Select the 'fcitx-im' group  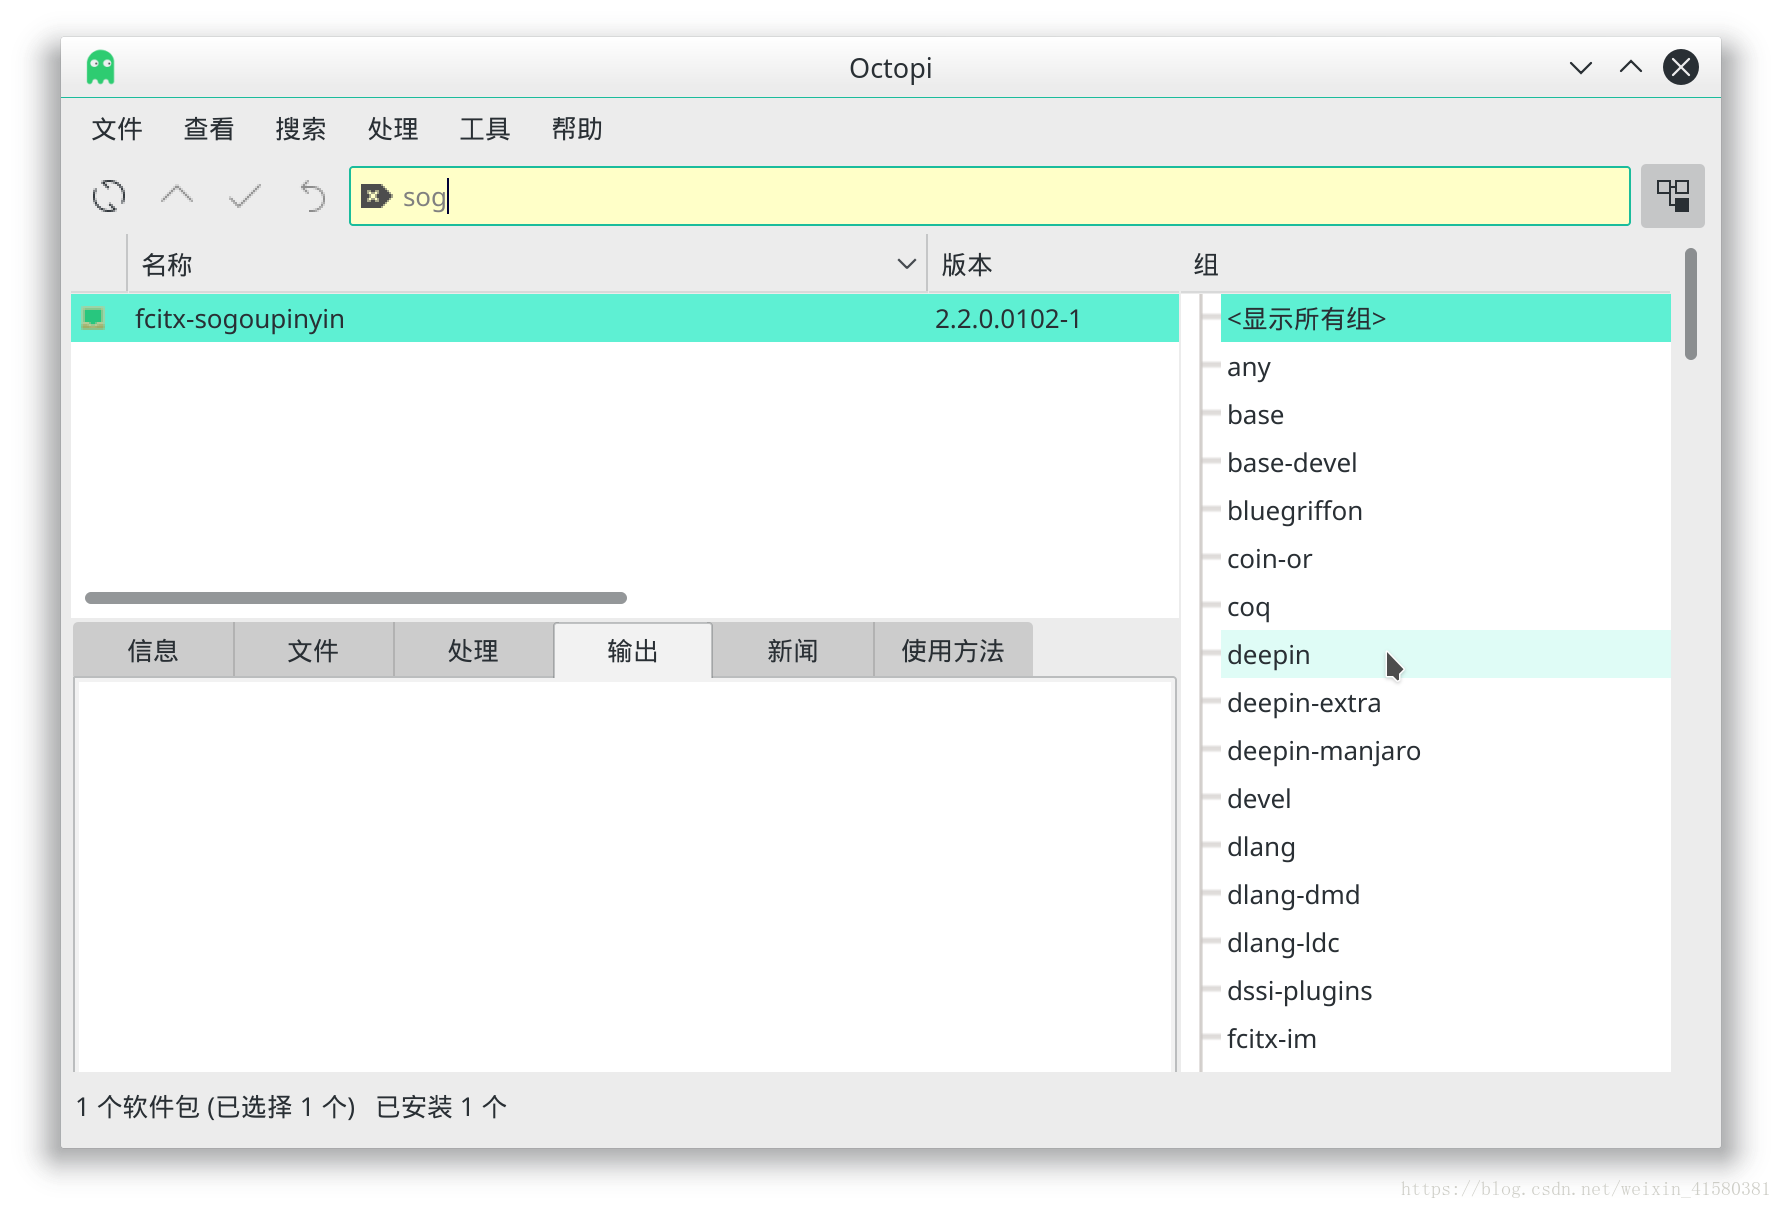[1445, 1039]
